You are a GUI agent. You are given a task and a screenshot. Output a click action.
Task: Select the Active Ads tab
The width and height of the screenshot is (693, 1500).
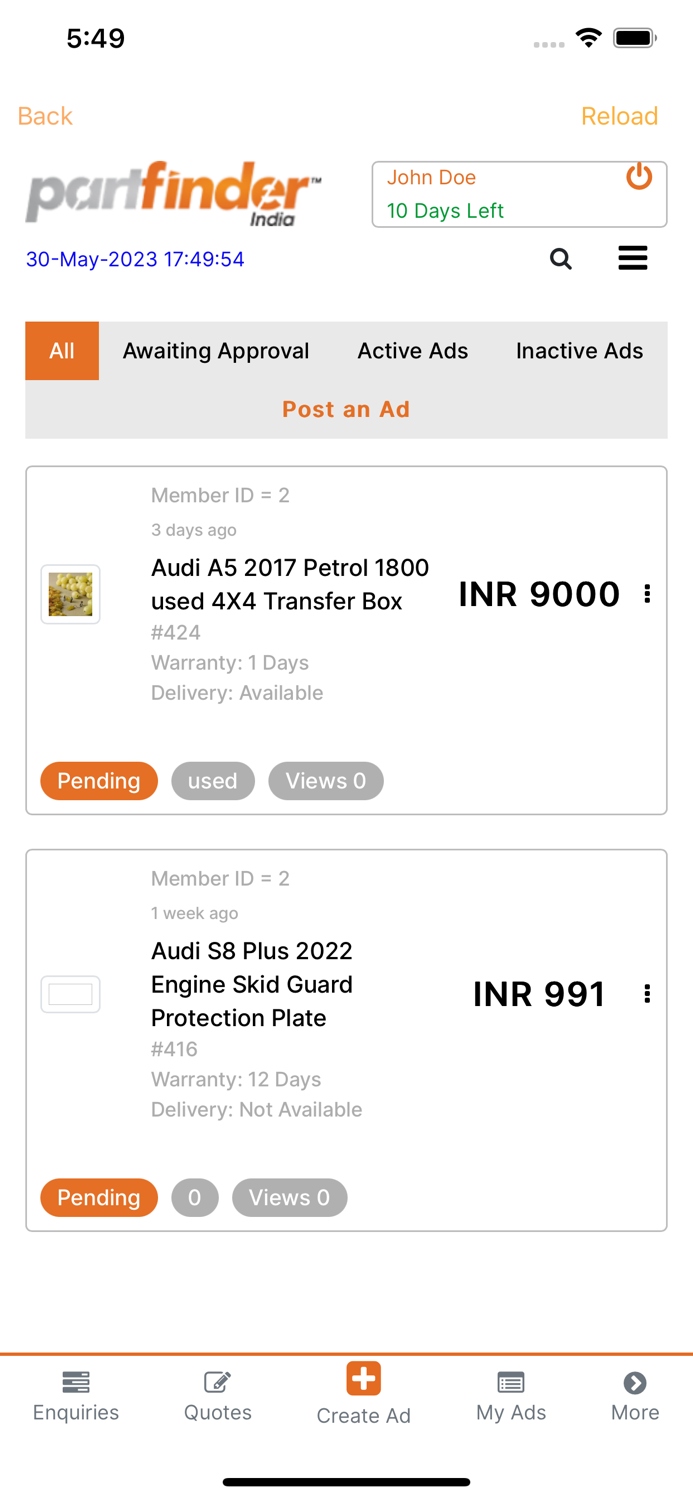click(x=412, y=351)
